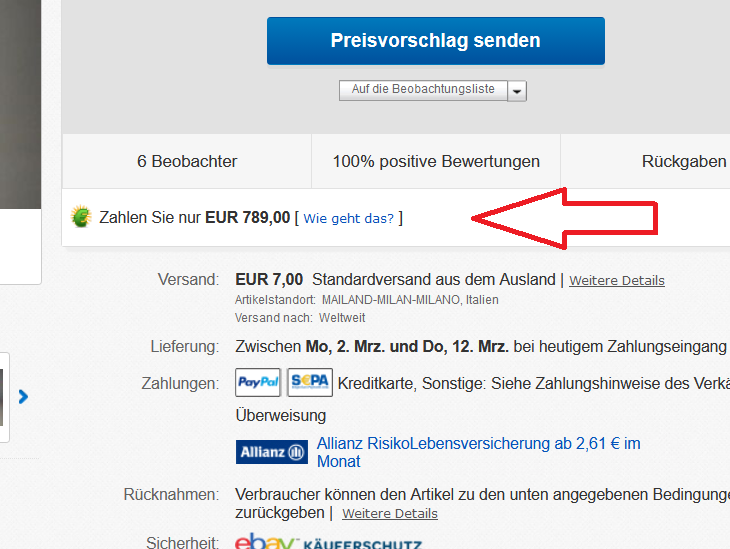Image resolution: width=730 pixels, height=549 pixels.
Task: Select 100% positive Bewertungen cell
Action: point(436,161)
